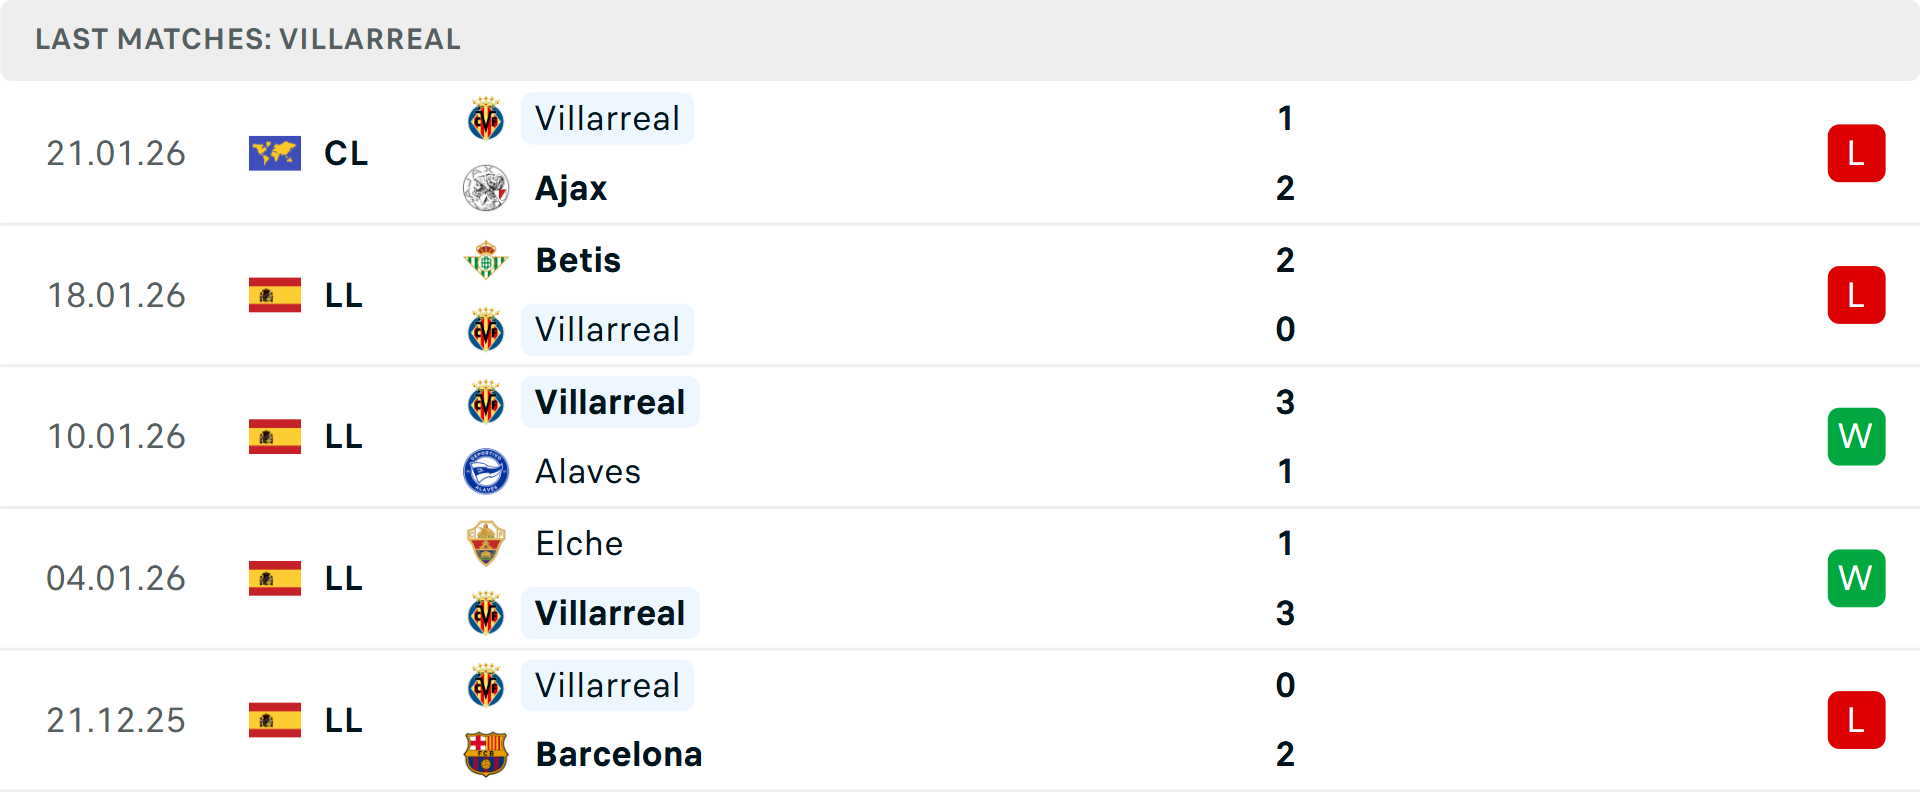Click the win badge for Elche match
1920x792 pixels.
pyautogui.click(x=1856, y=578)
